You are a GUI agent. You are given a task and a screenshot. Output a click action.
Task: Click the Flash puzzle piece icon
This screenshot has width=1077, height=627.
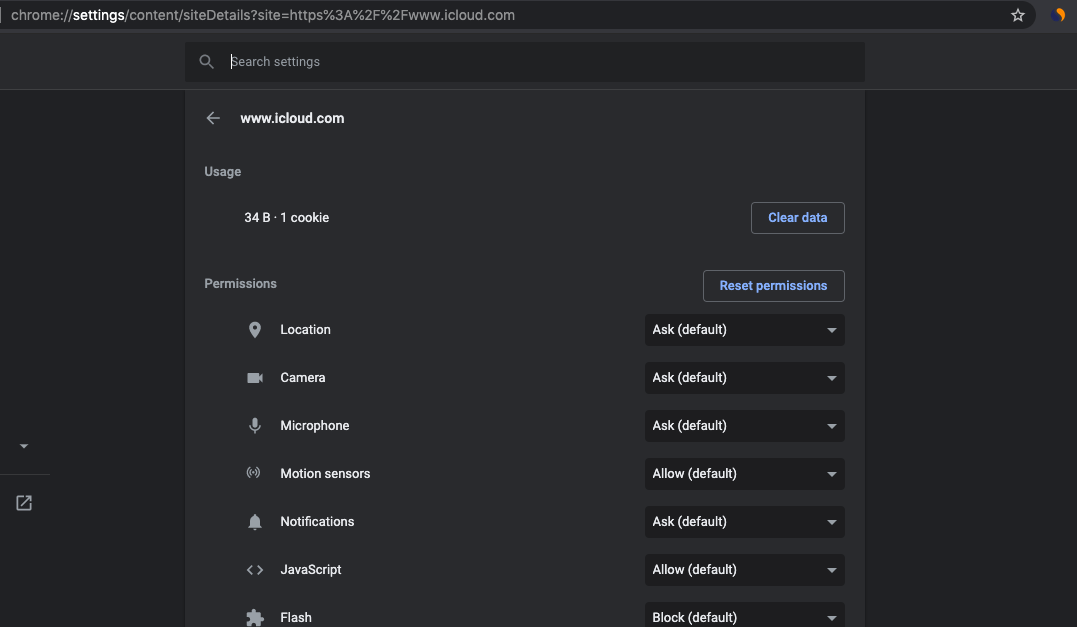[x=255, y=617]
